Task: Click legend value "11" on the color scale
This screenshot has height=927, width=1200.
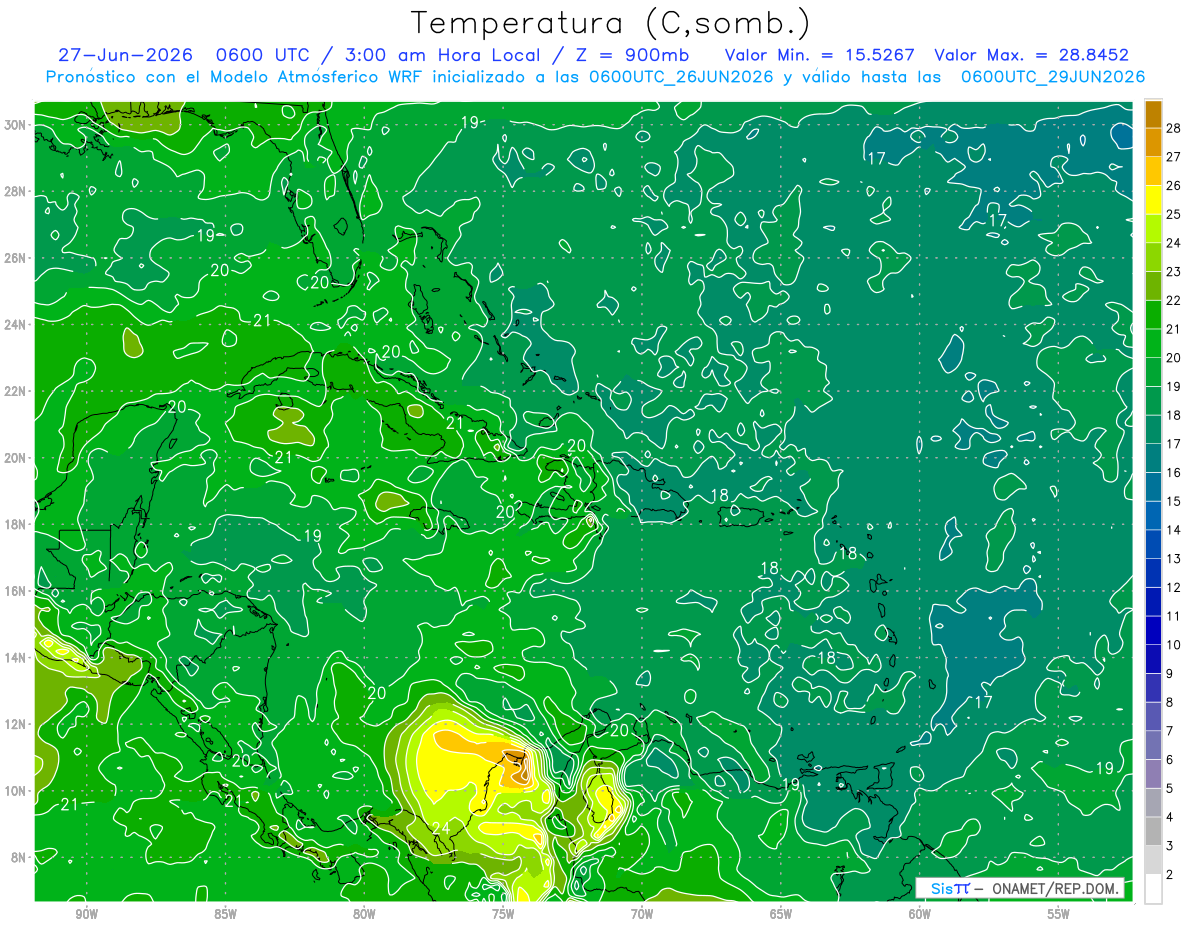Action: (1173, 616)
